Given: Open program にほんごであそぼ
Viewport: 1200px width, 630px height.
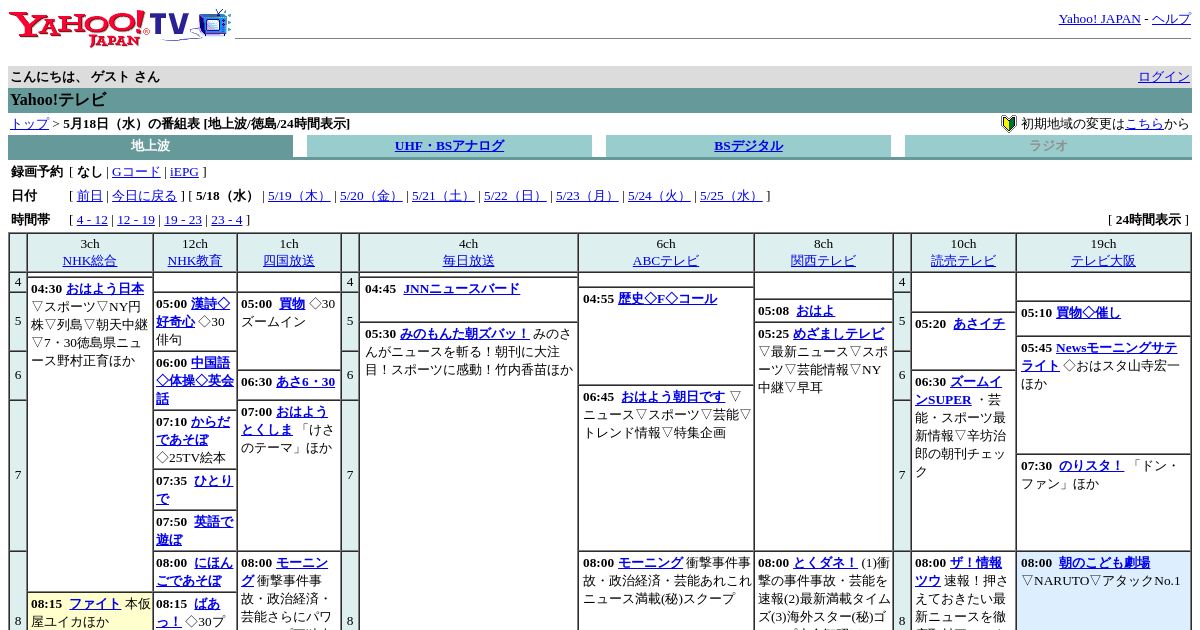Looking at the screenshot, I should 194,572.
